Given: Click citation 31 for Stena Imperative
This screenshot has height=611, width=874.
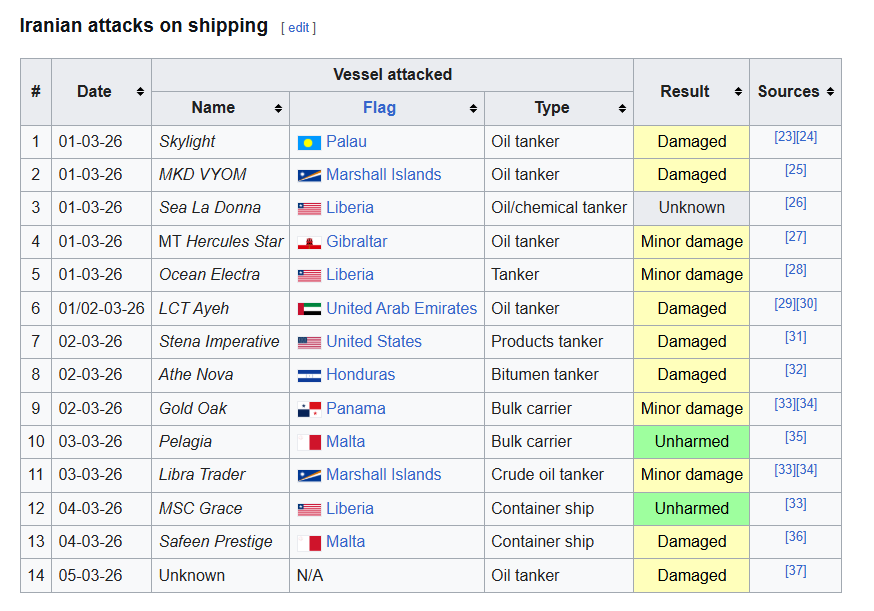Looking at the screenshot, I should point(795,337).
